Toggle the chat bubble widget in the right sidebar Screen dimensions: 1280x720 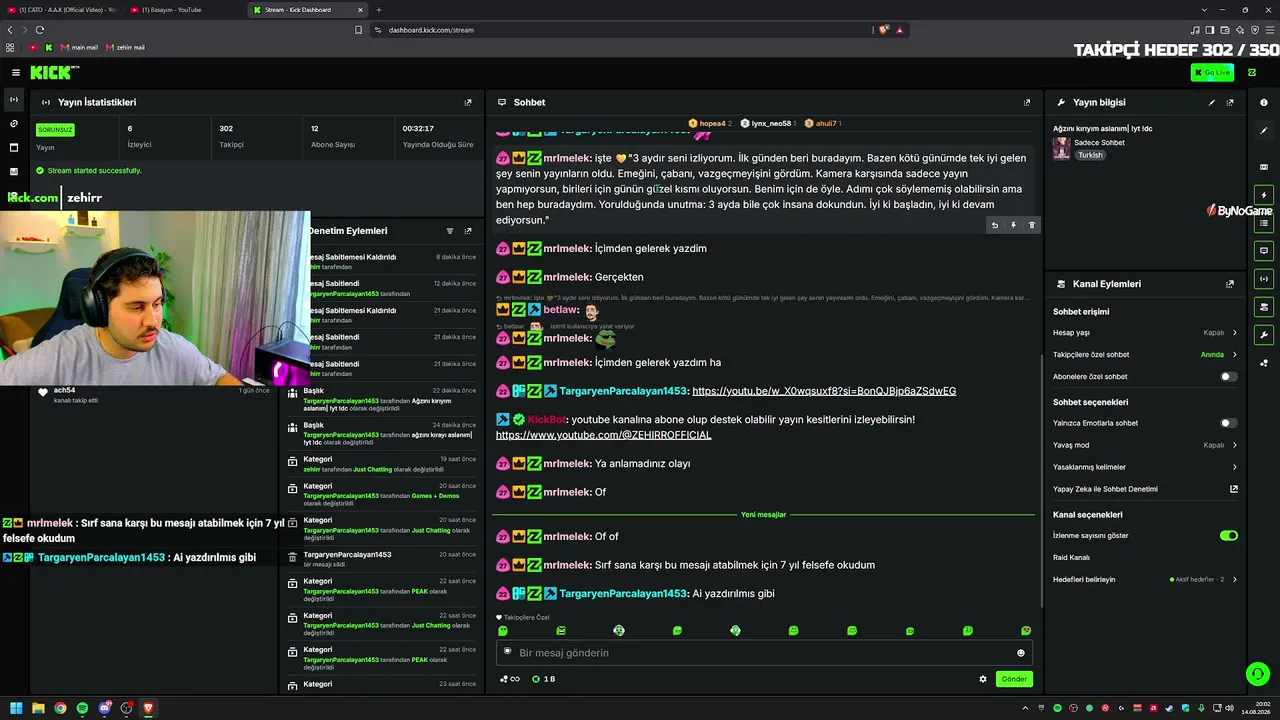1264,251
